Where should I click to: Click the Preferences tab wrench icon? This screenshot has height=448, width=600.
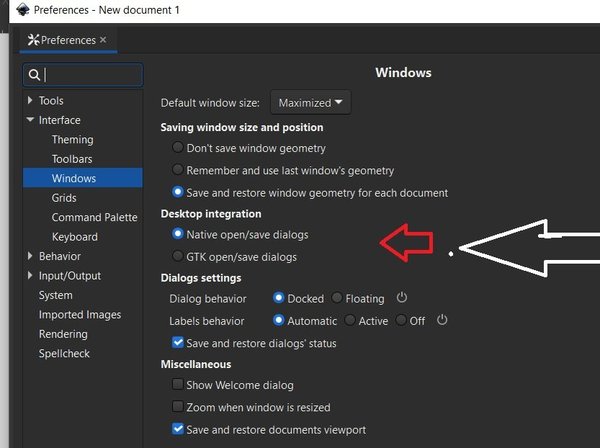(x=33, y=40)
